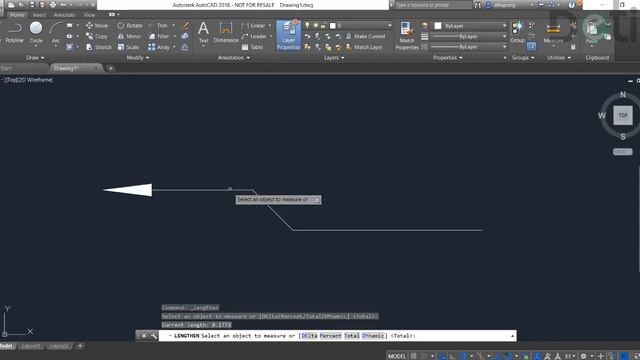The image size is (640, 360).
Task: Select the Polyline tool
Action: [14, 33]
